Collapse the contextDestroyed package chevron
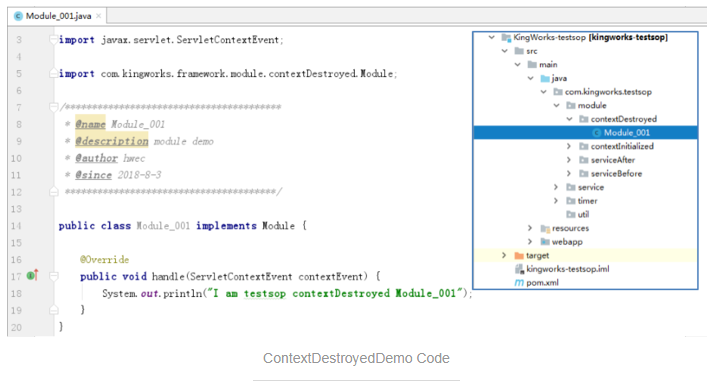Image resolution: width=721 pixels, height=388 pixels. pyautogui.click(x=569, y=119)
